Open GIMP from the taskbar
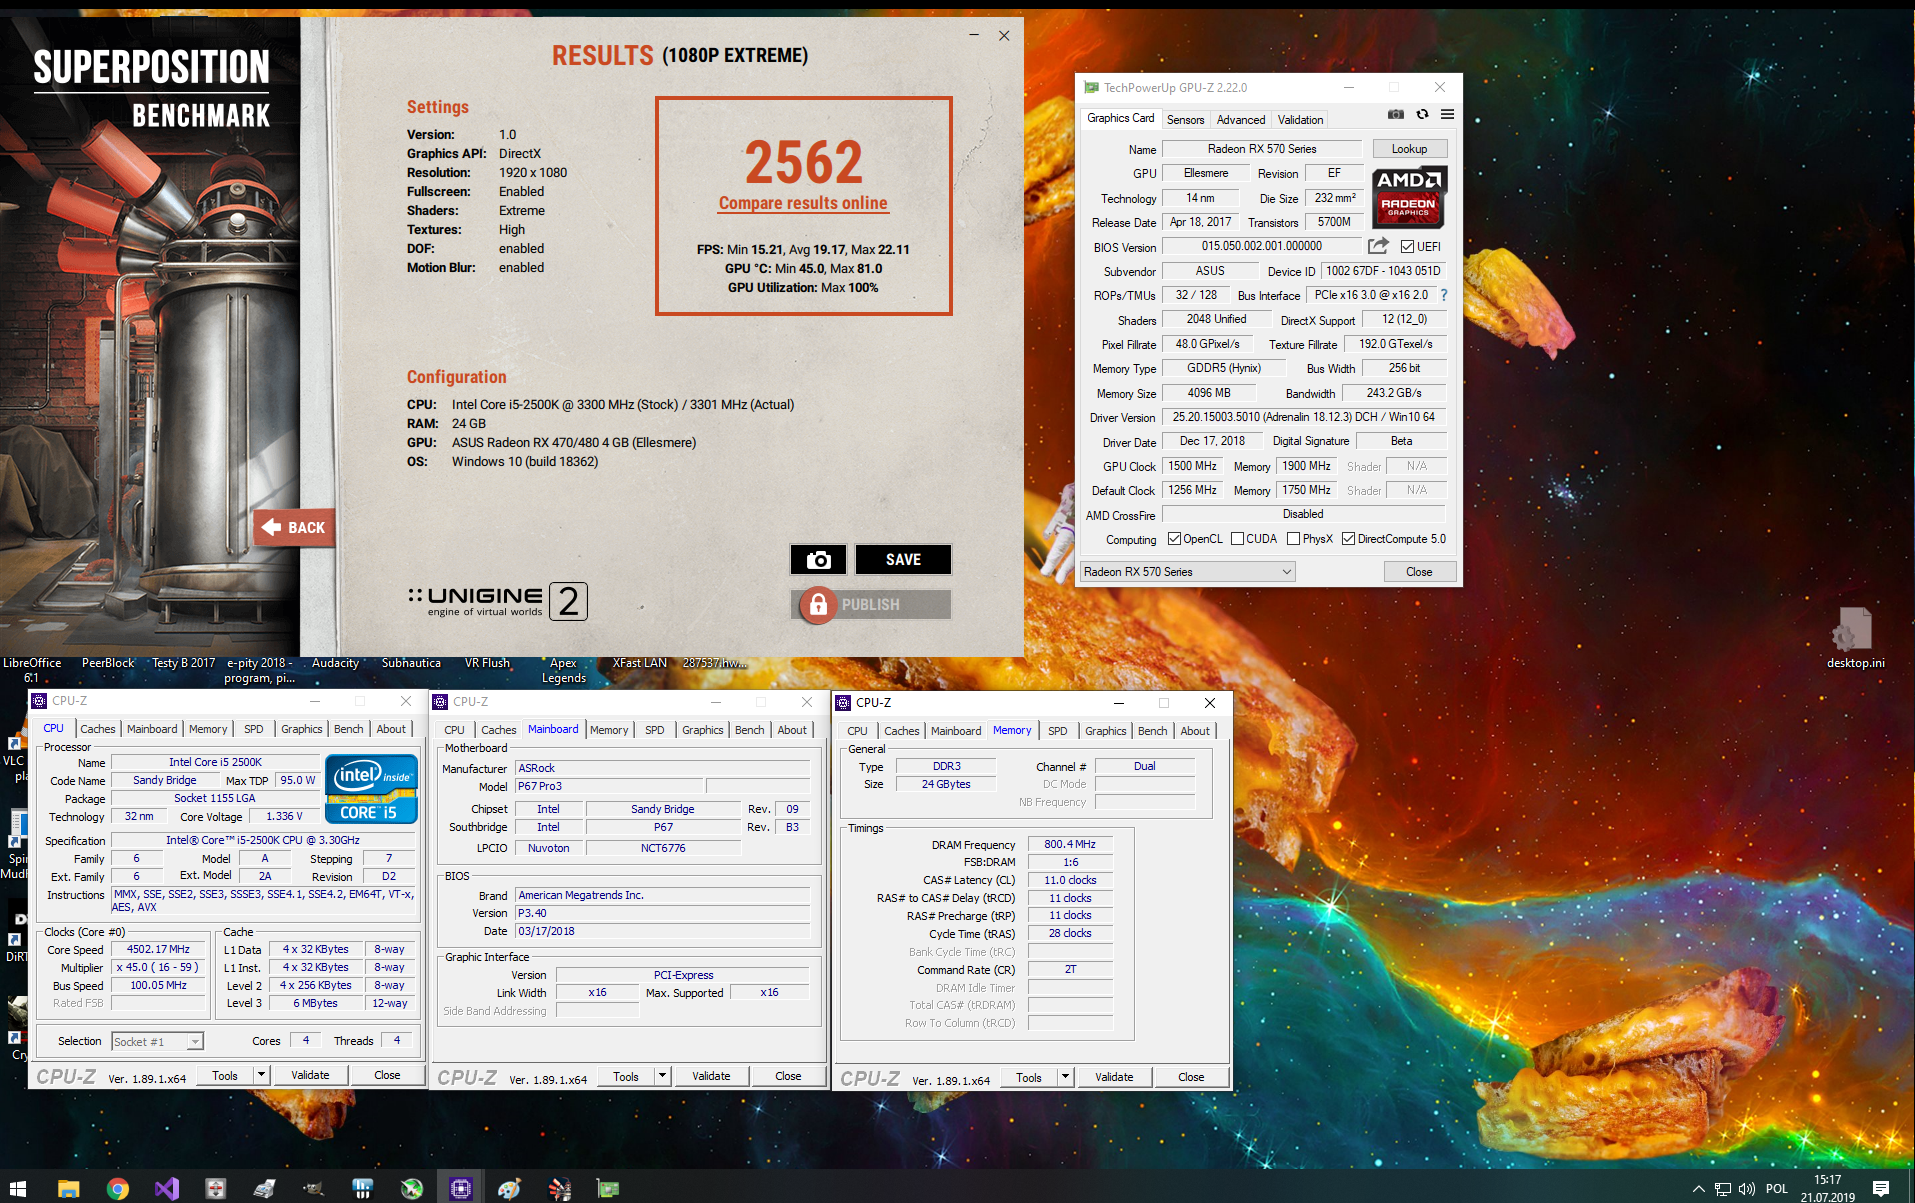This screenshot has width=1915, height=1203. pos(314,1188)
